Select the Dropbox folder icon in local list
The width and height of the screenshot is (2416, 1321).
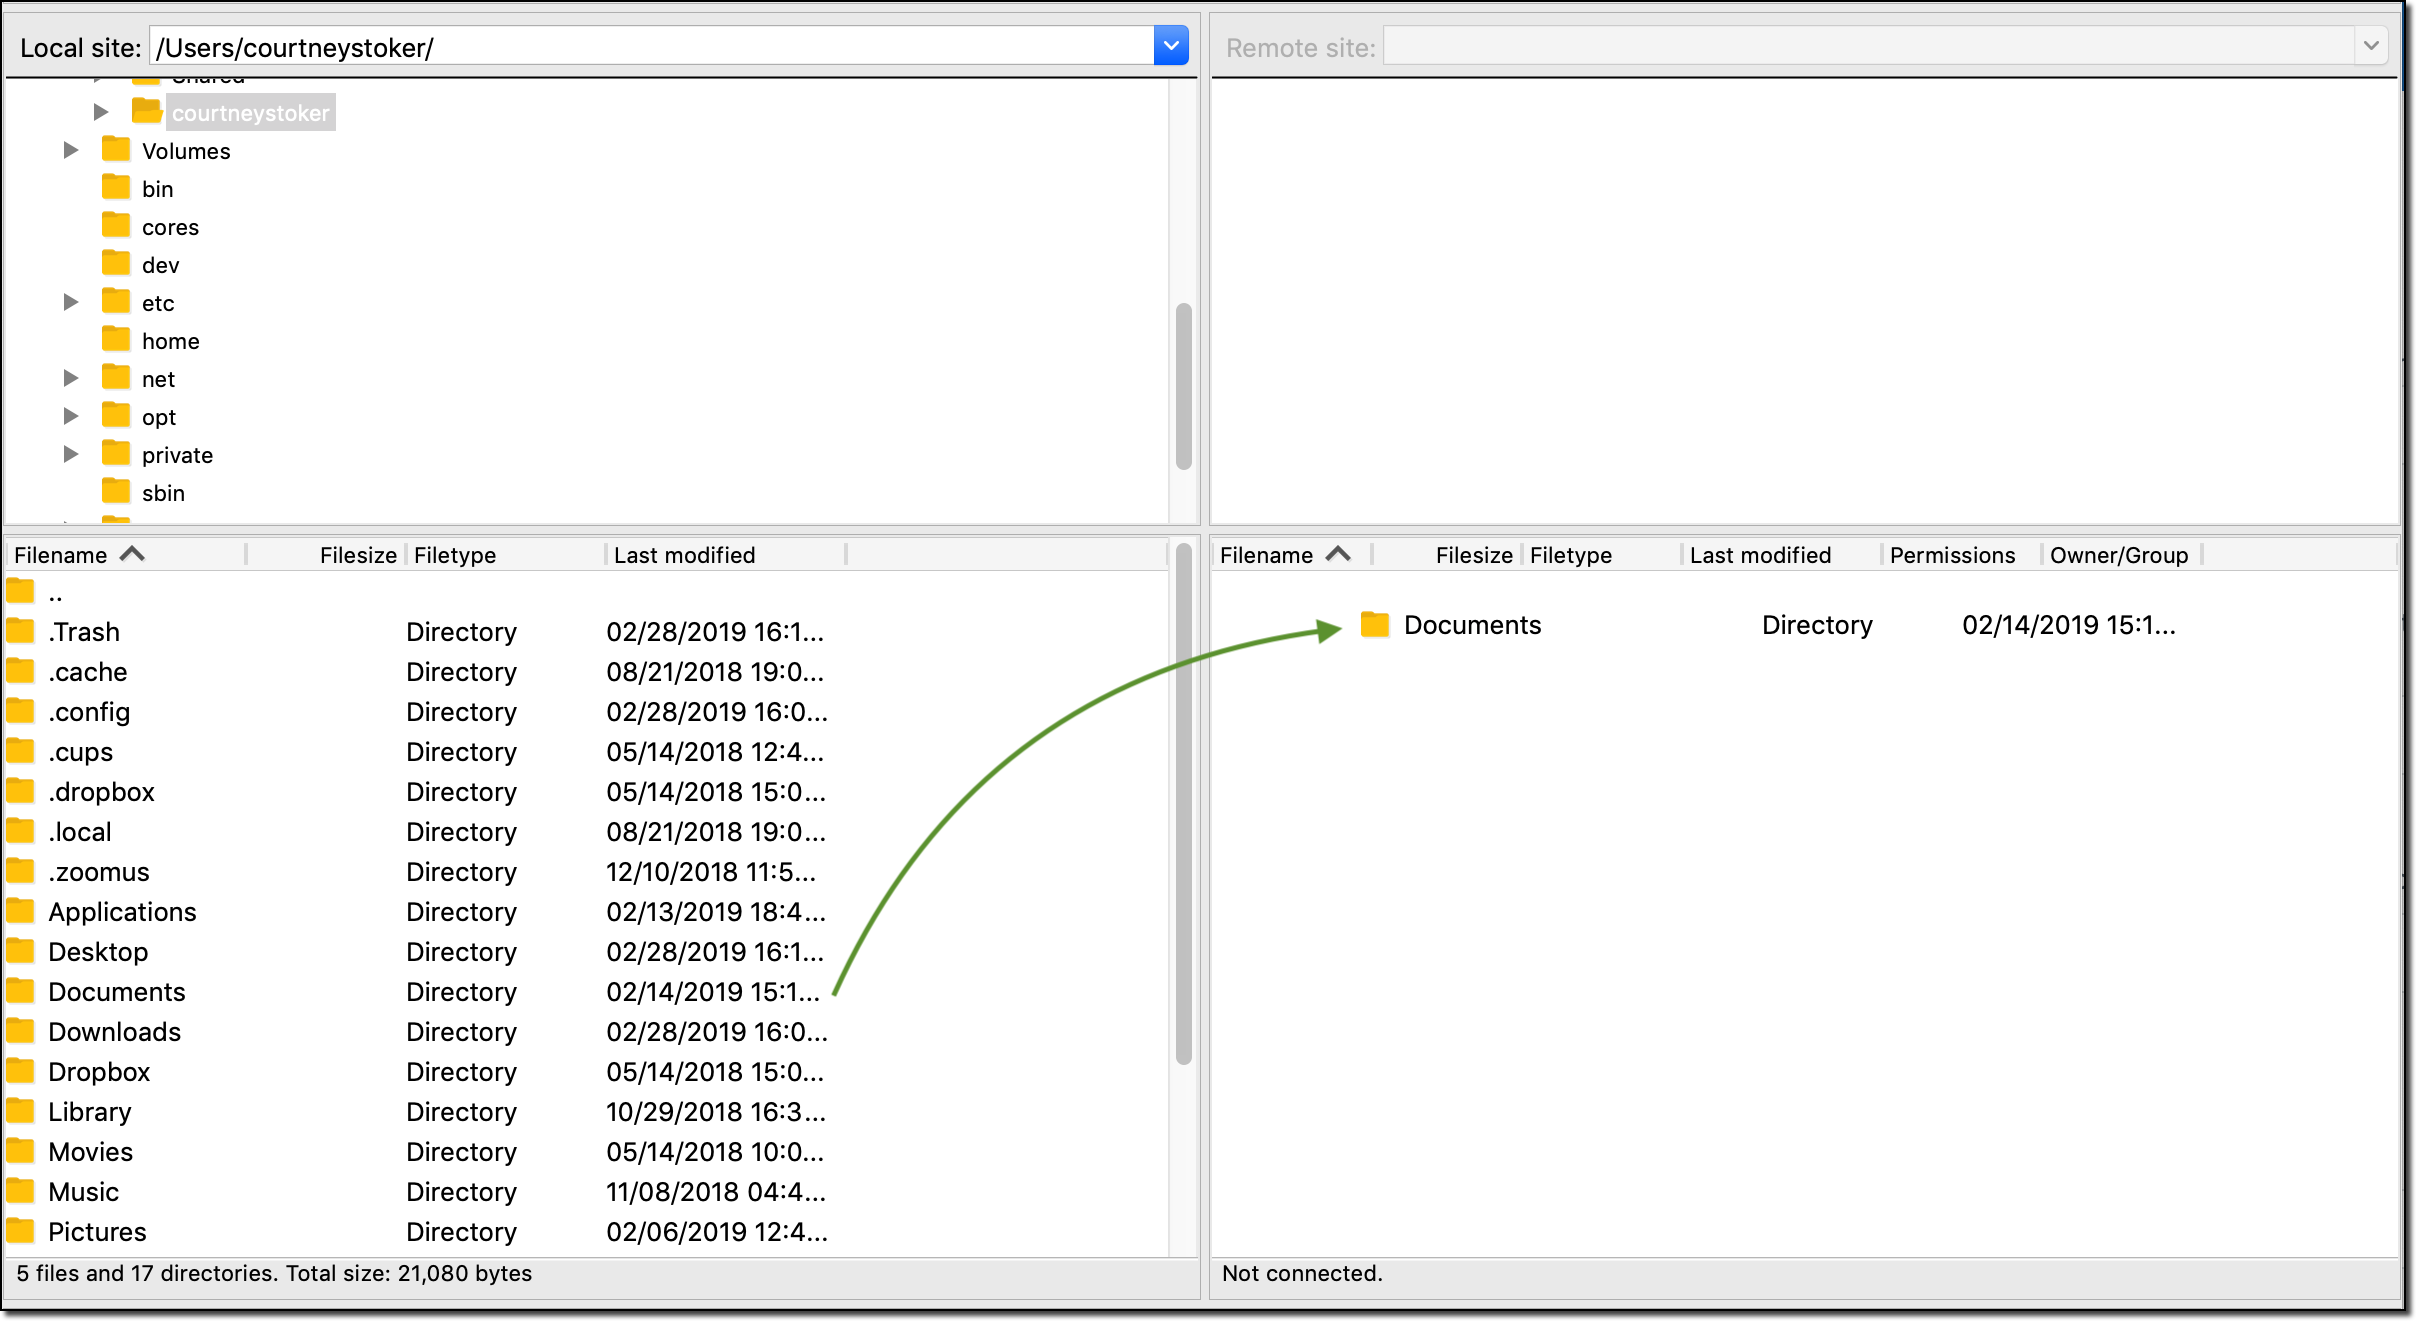21,1071
